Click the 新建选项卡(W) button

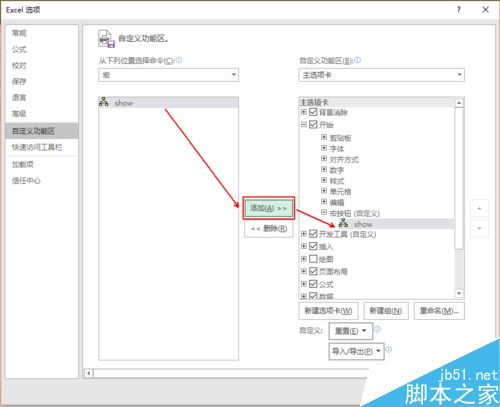(328, 311)
